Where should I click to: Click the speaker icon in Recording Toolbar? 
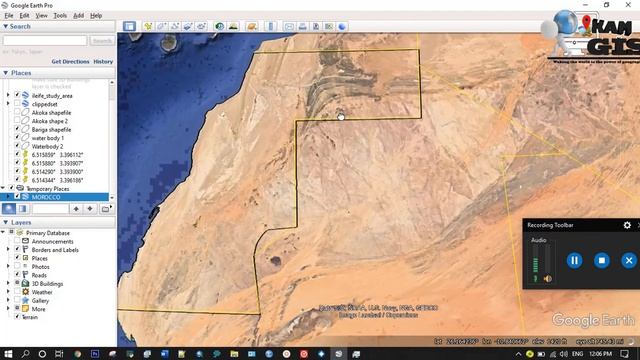tap(548, 278)
